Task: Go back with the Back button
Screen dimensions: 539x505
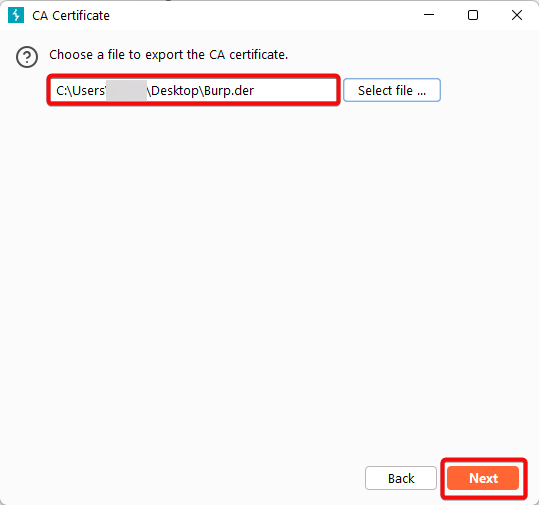Action: tap(401, 478)
